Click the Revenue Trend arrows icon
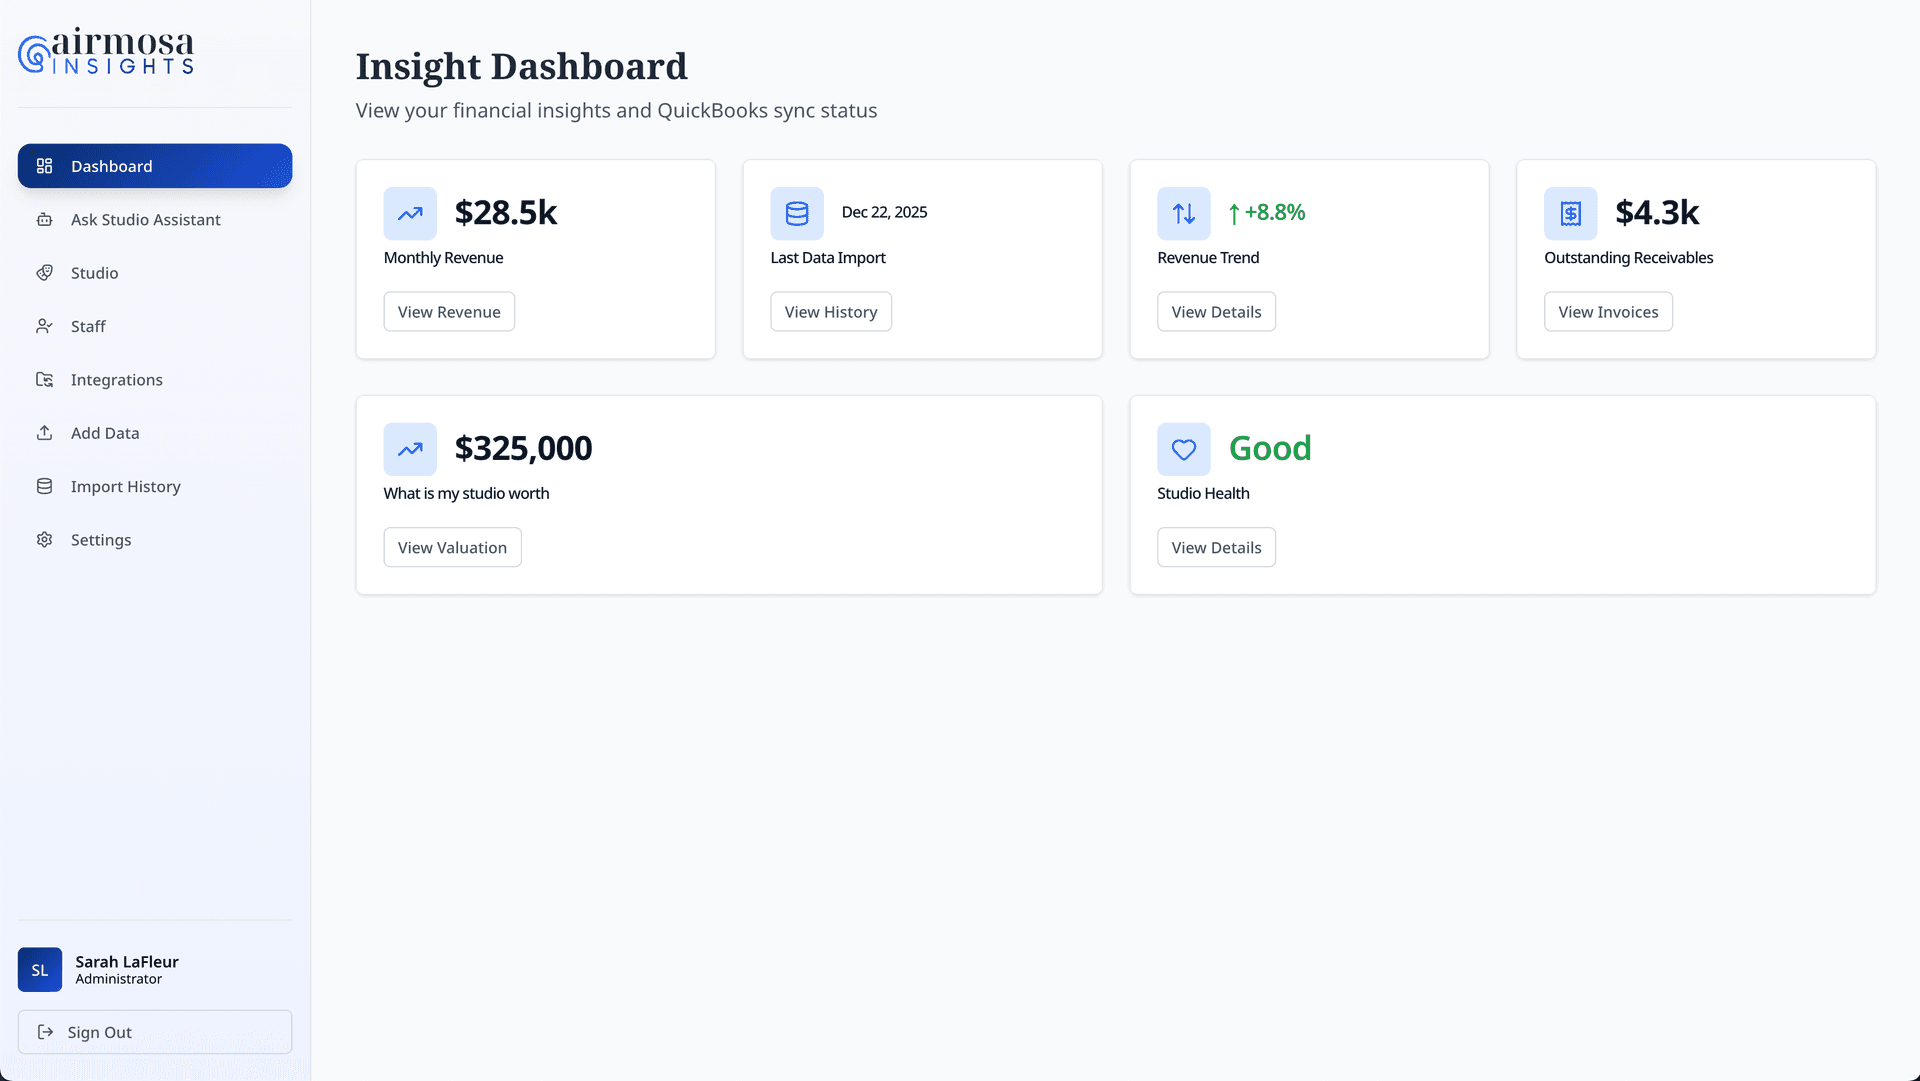This screenshot has width=1920, height=1081. tap(1183, 213)
